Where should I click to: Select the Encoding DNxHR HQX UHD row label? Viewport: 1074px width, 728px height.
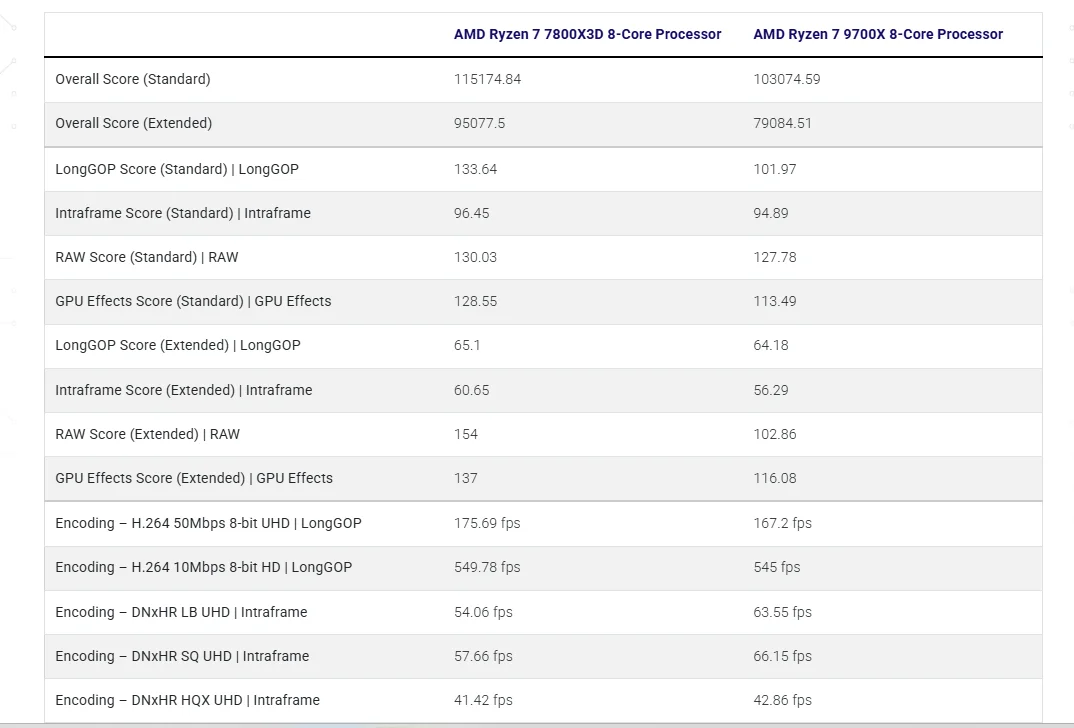(187, 700)
